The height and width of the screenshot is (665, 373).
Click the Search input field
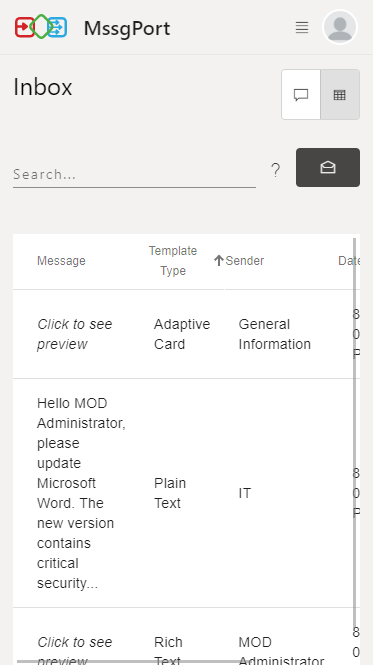(x=134, y=174)
